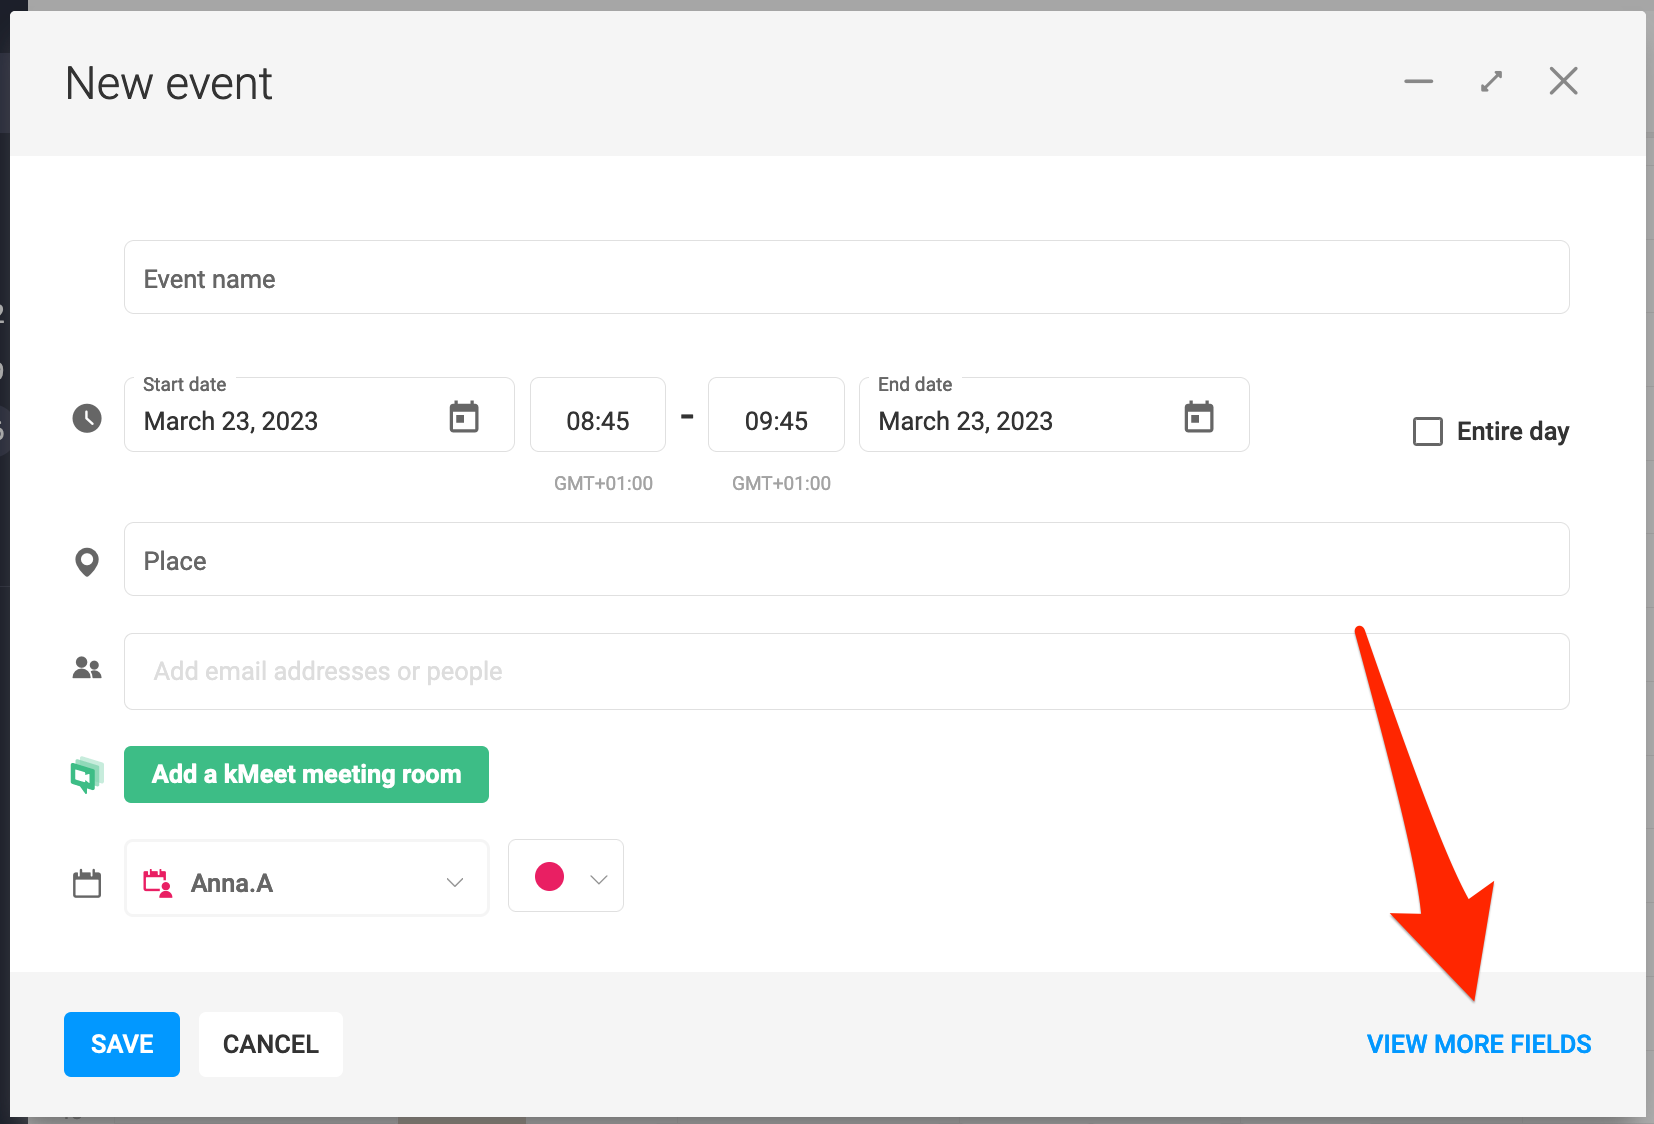This screenshot has height=1124, width=1654.
Task: Expand the dialog with the fullscreen arrow icon
Action: point(1491,82)
